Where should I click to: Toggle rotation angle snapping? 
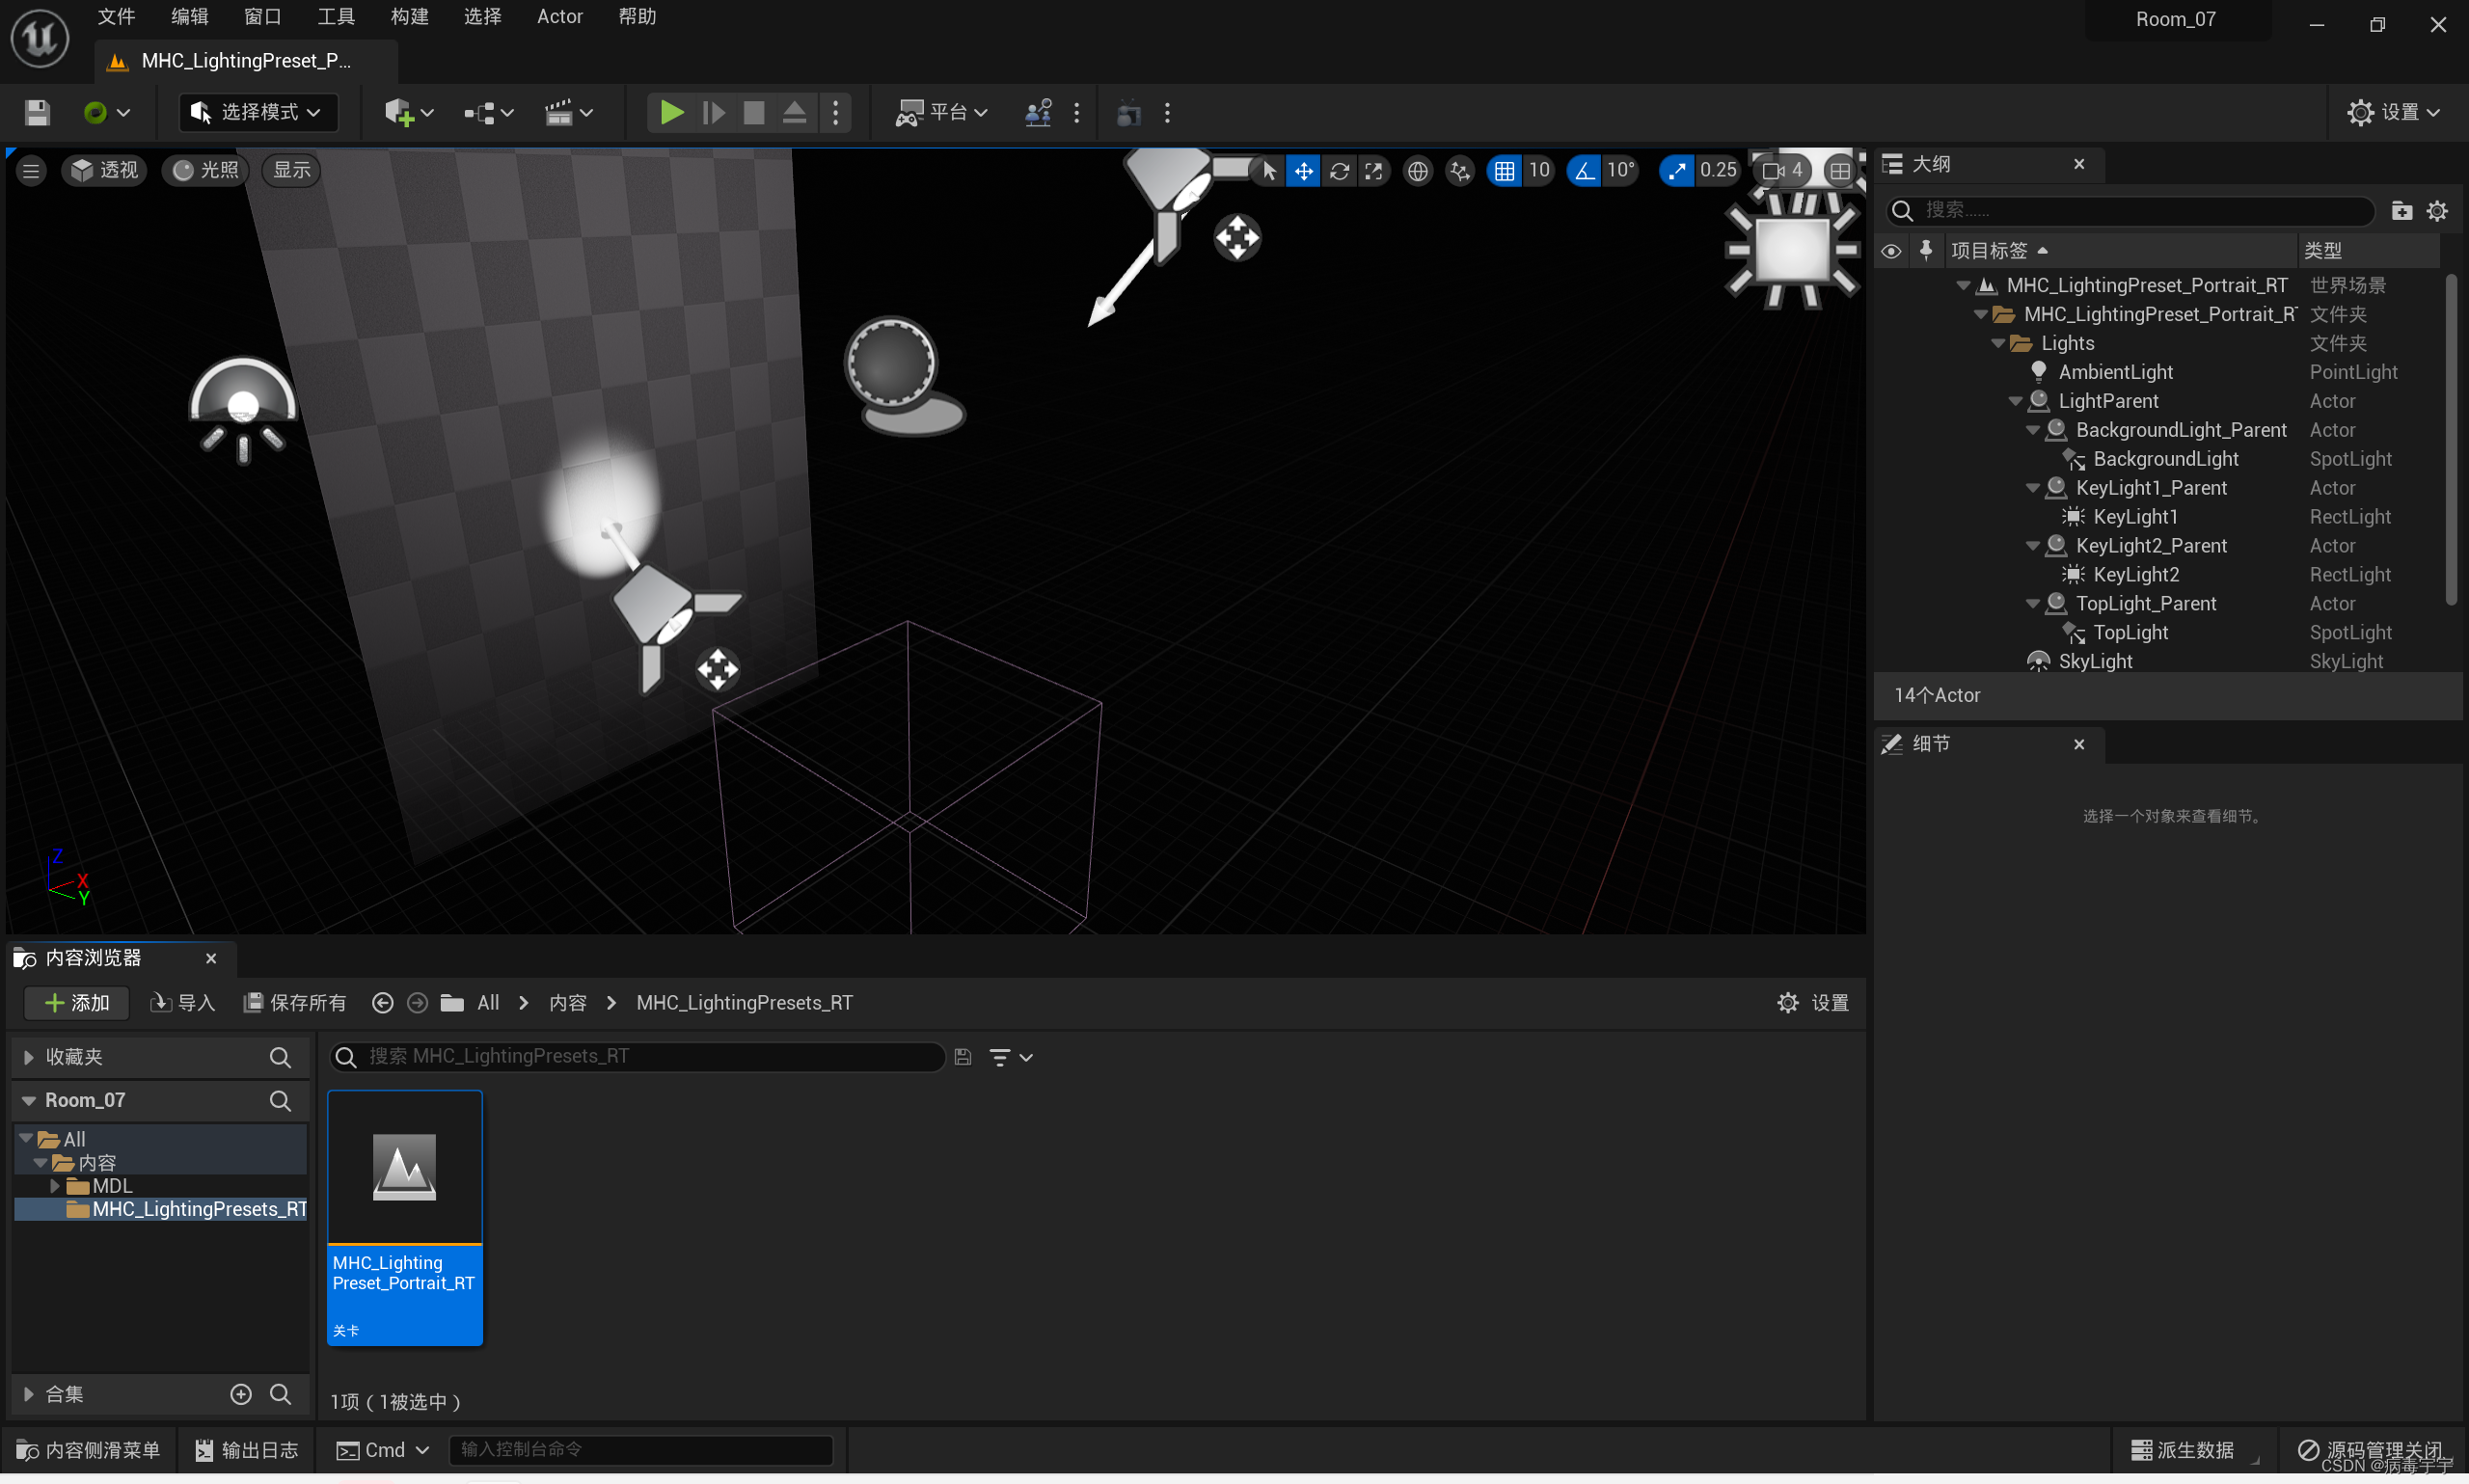click(x=1584, y=171)
